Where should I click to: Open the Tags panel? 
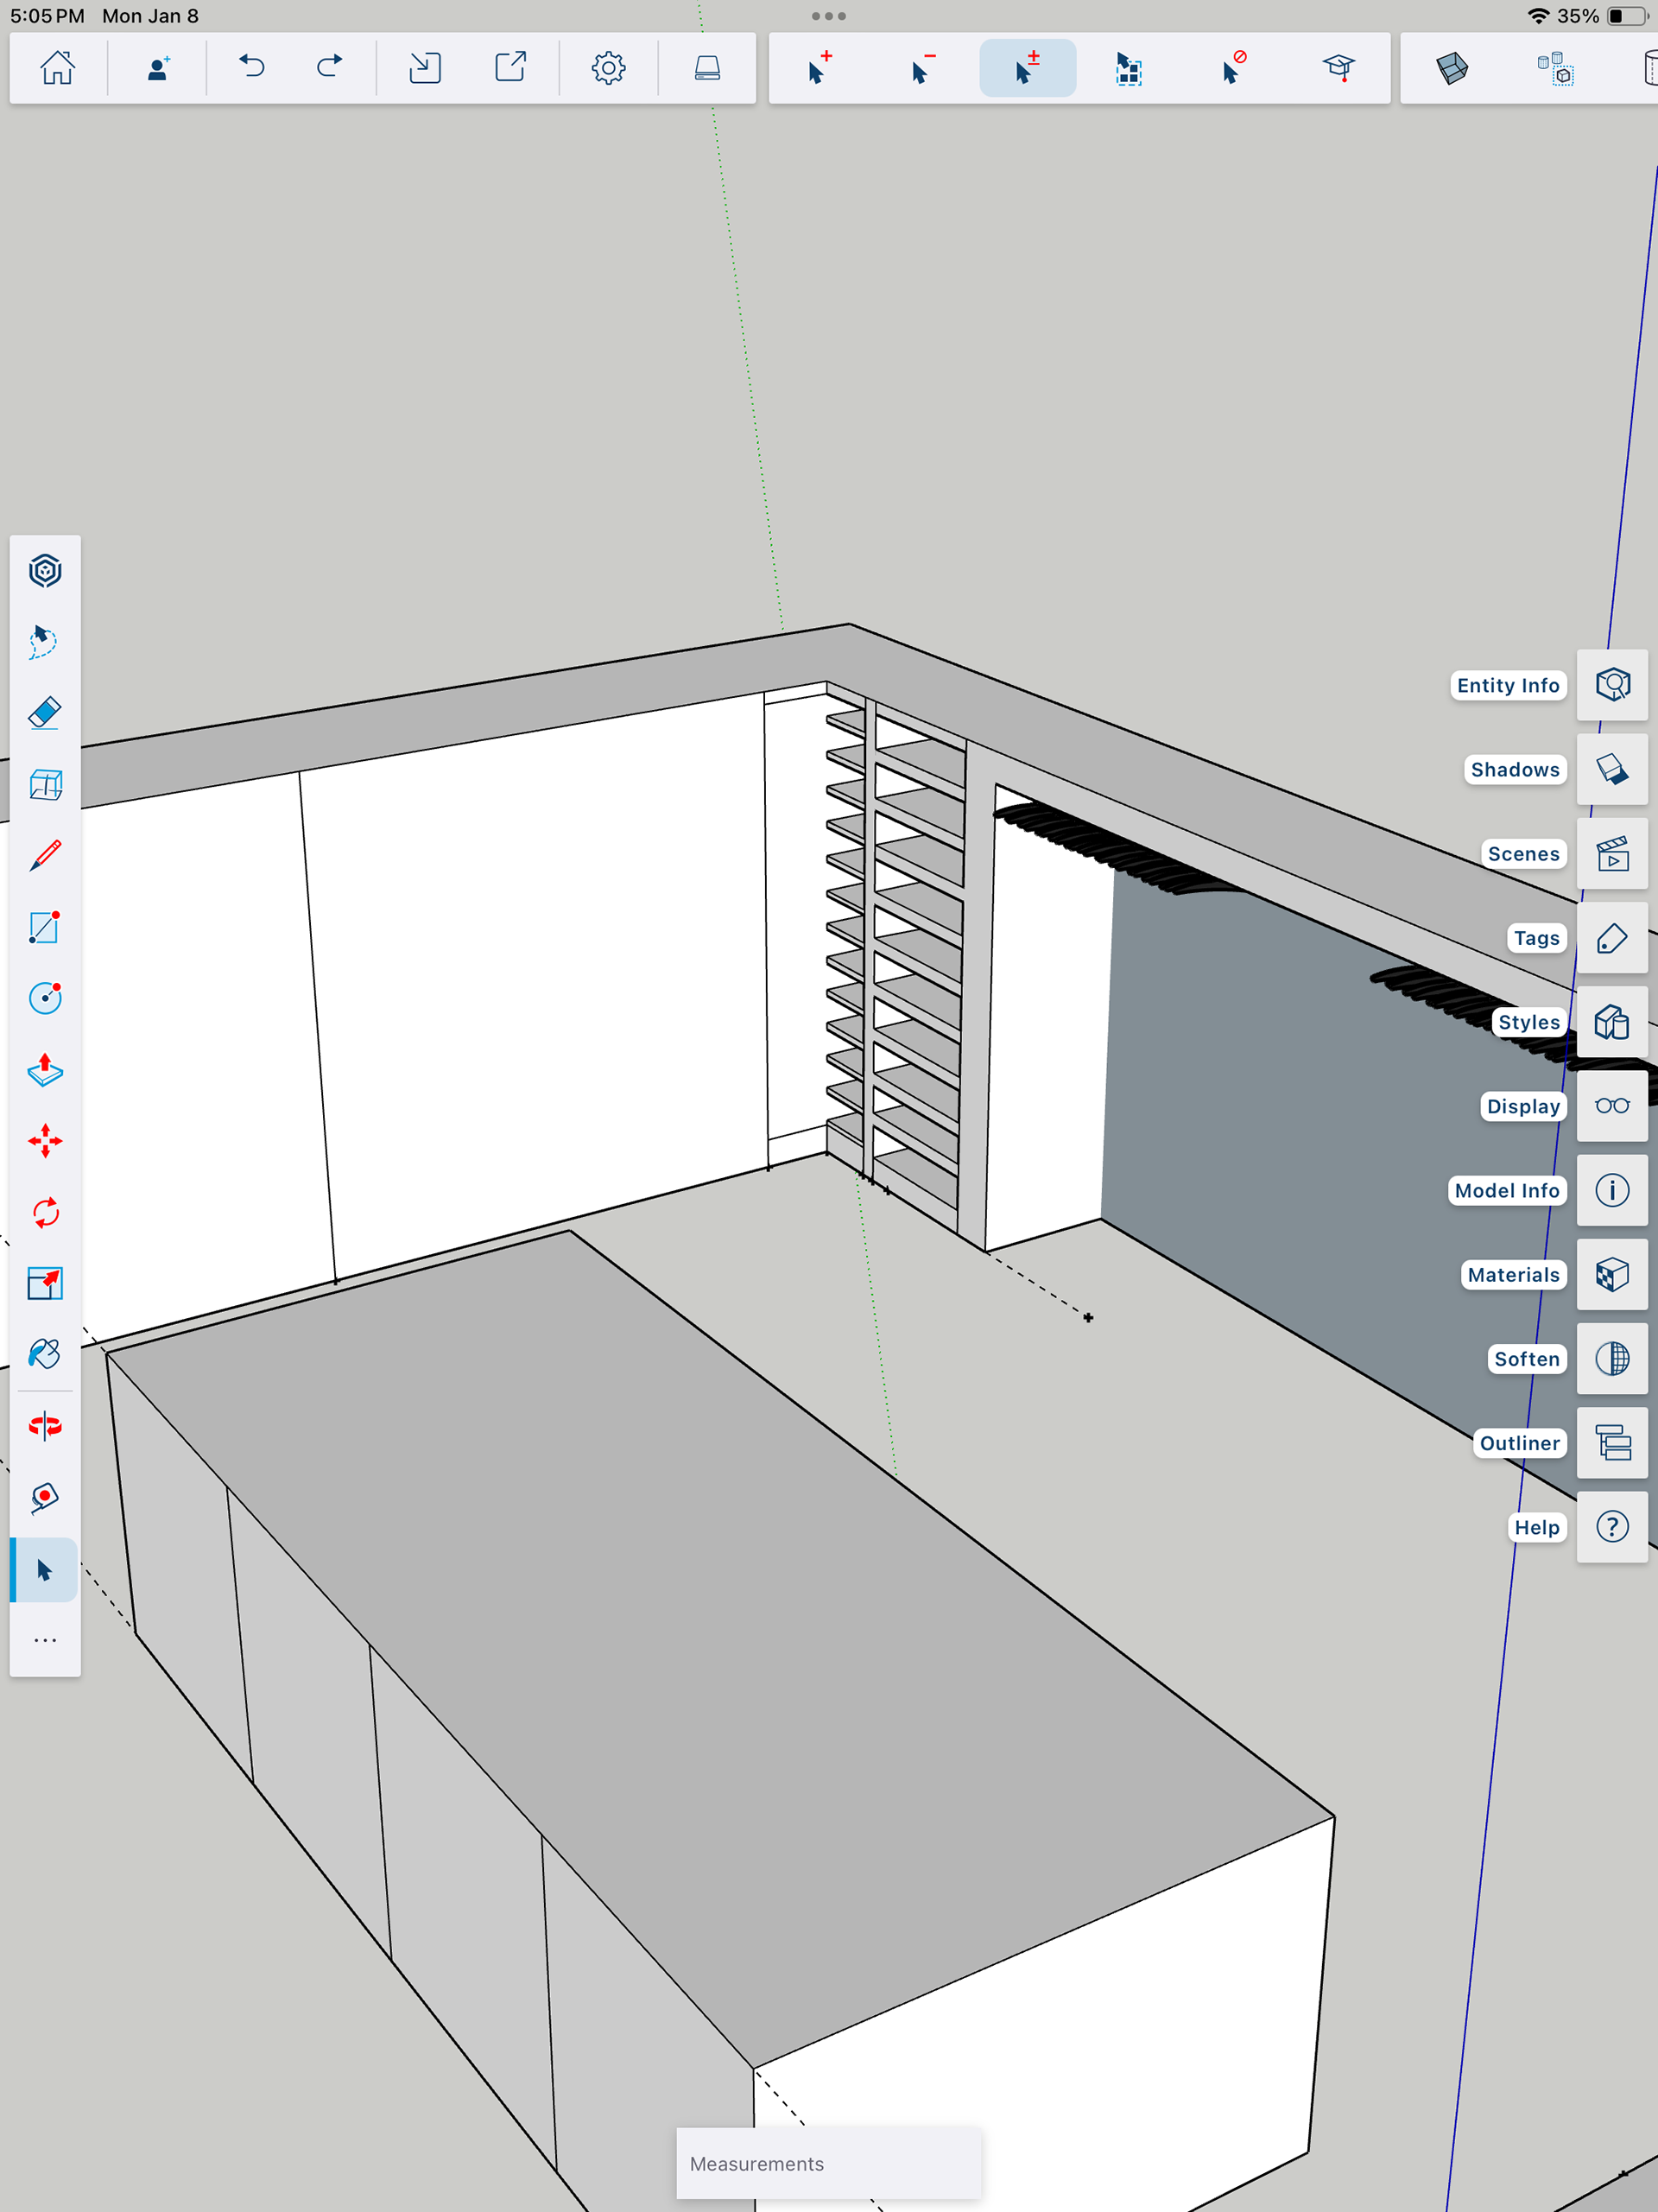pos(1612,938)
